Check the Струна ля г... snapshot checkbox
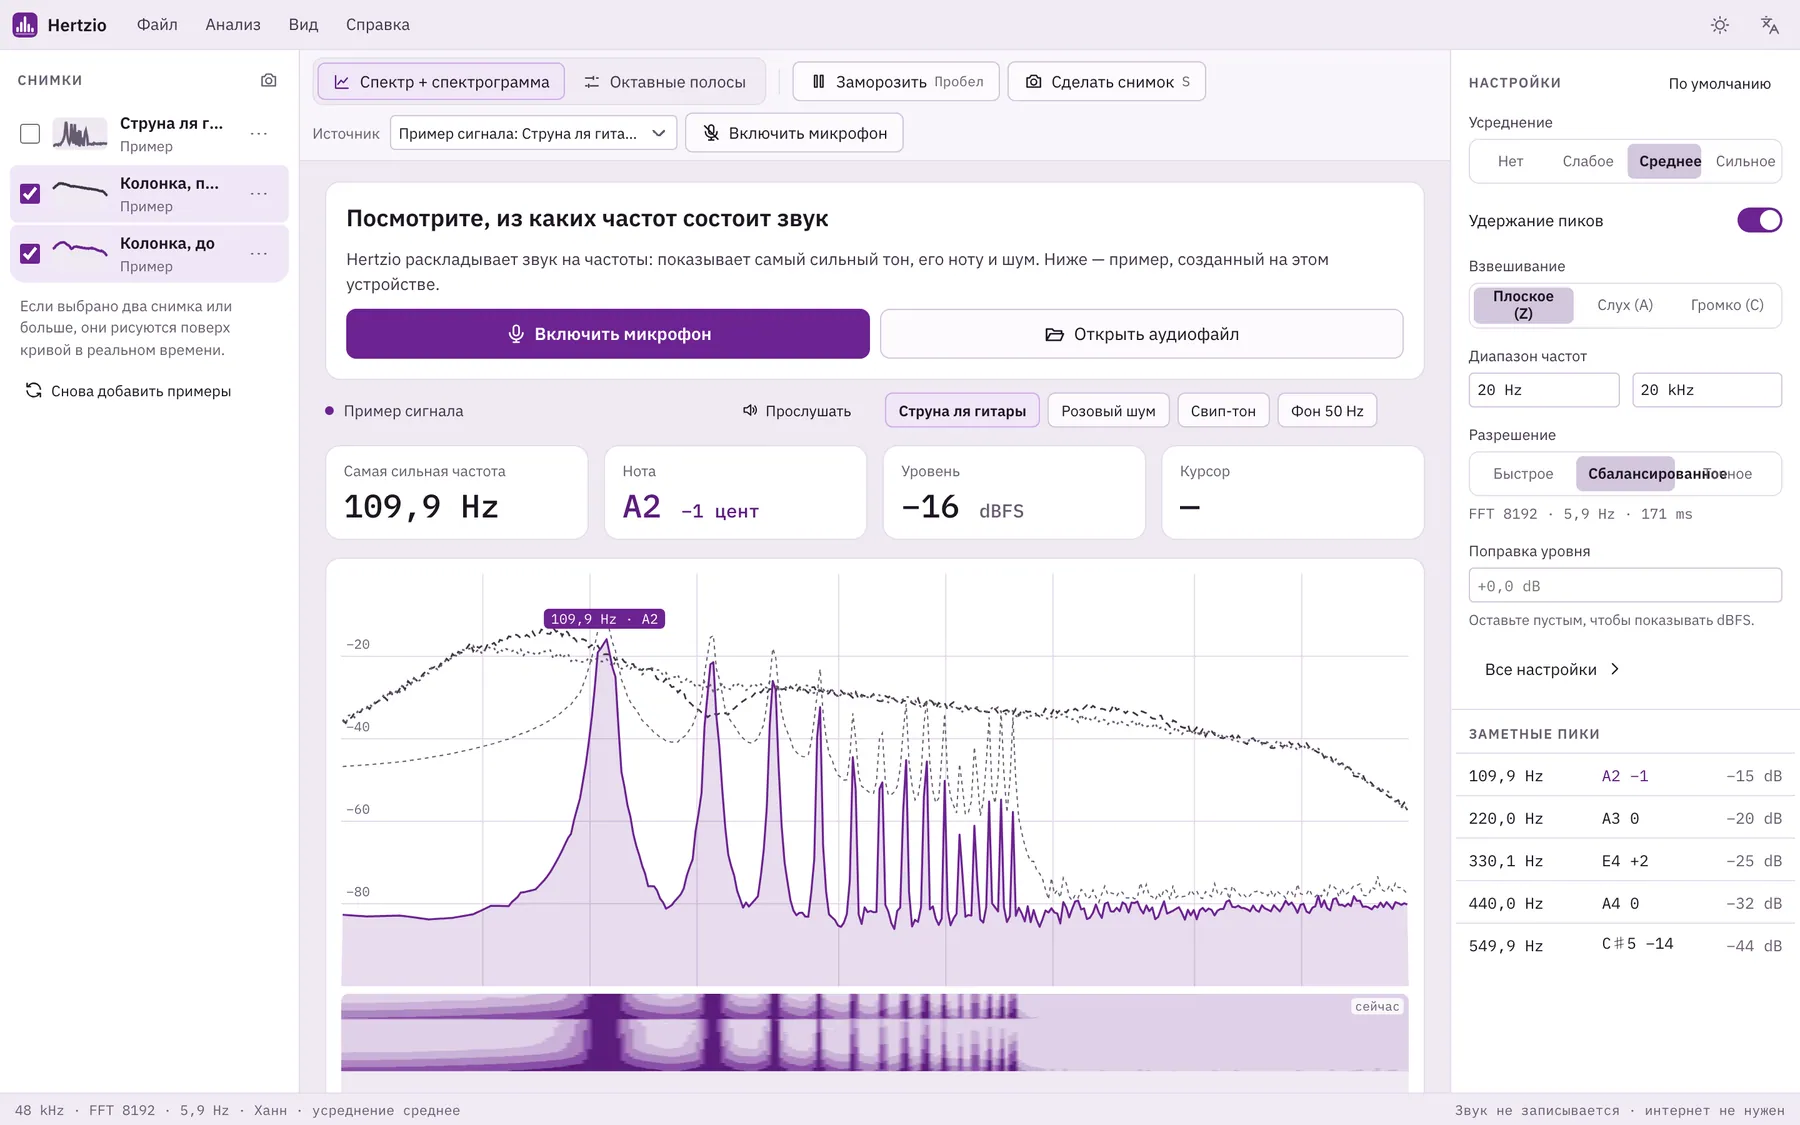 (30, 134)
